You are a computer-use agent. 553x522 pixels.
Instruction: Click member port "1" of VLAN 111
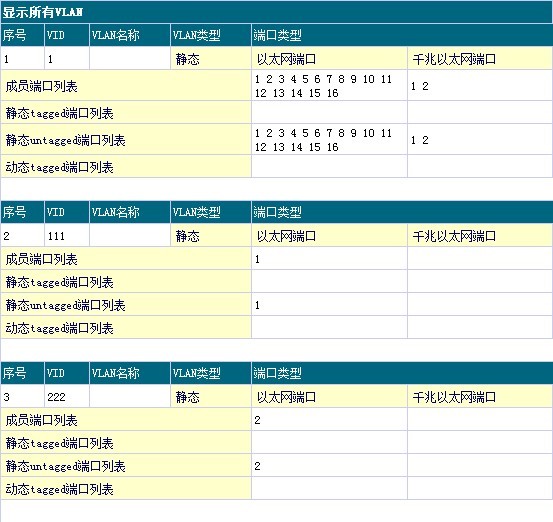[257, 259]
